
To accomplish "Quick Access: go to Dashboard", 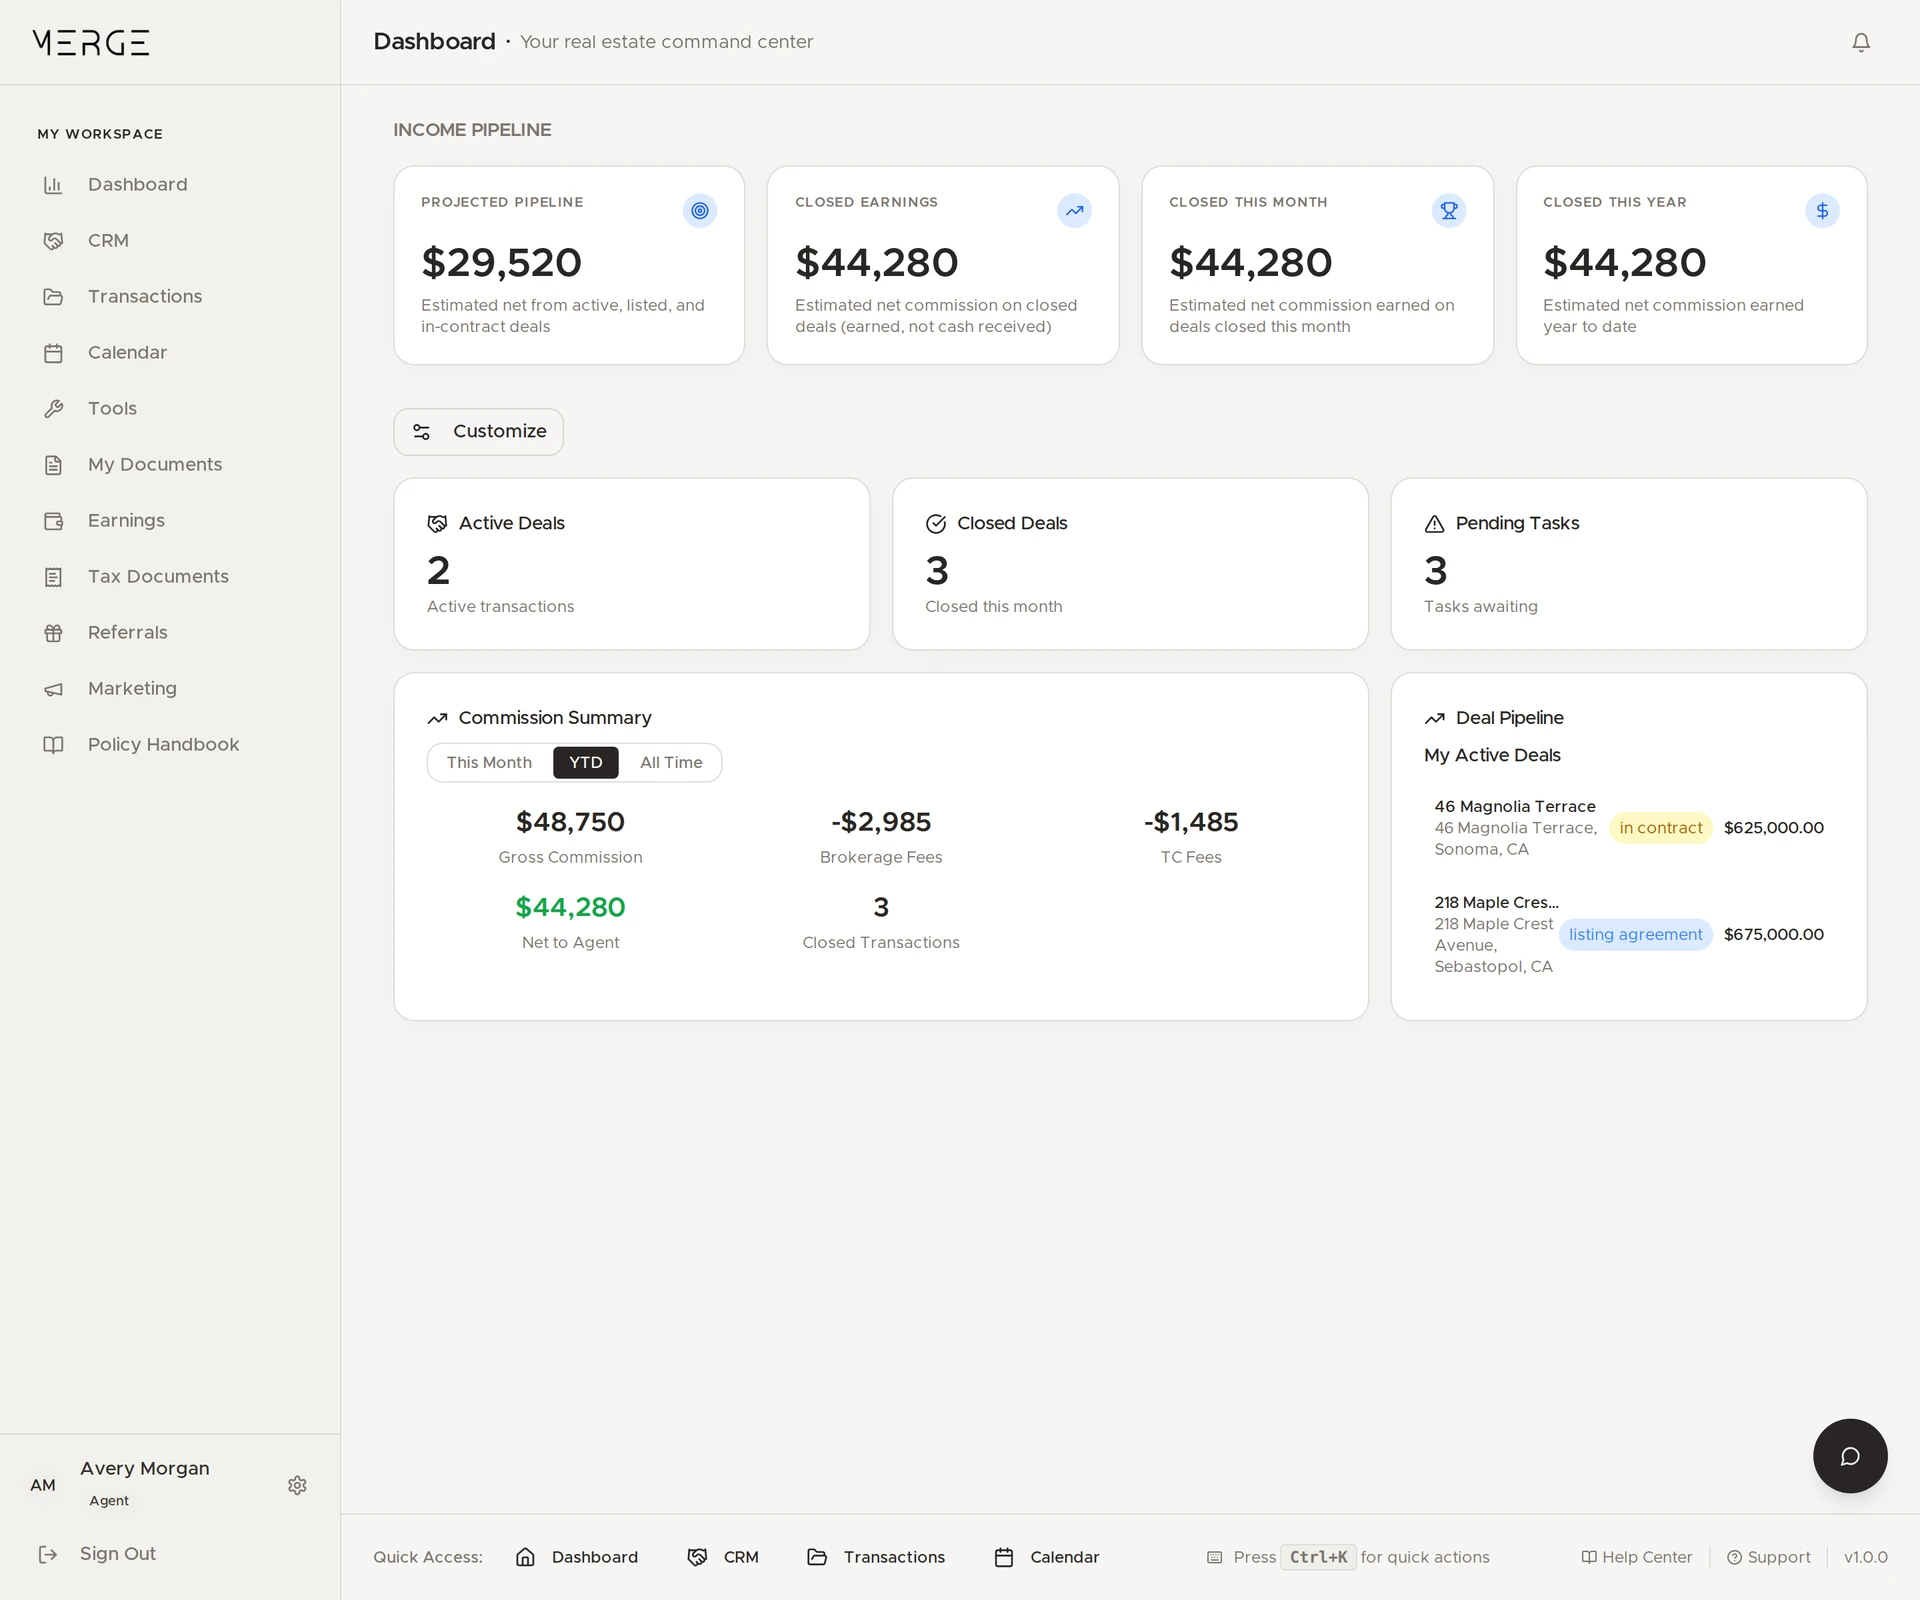I will 577,1557.
